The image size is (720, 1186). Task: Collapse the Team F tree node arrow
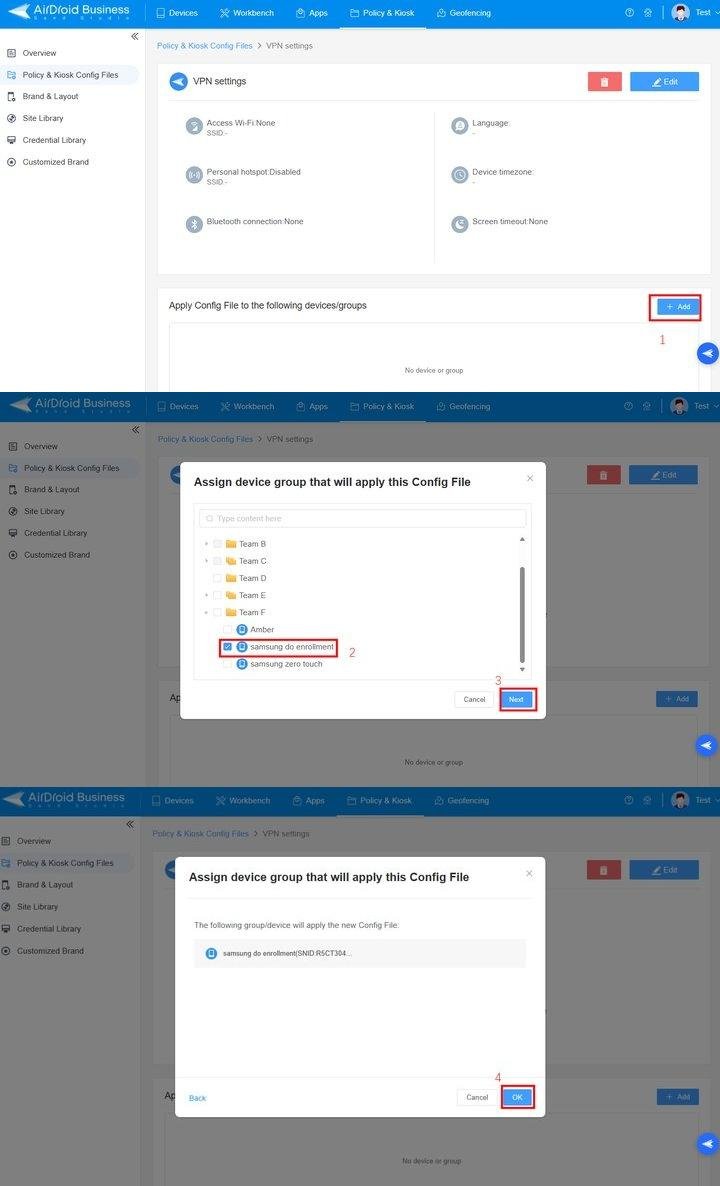point(206,613)
